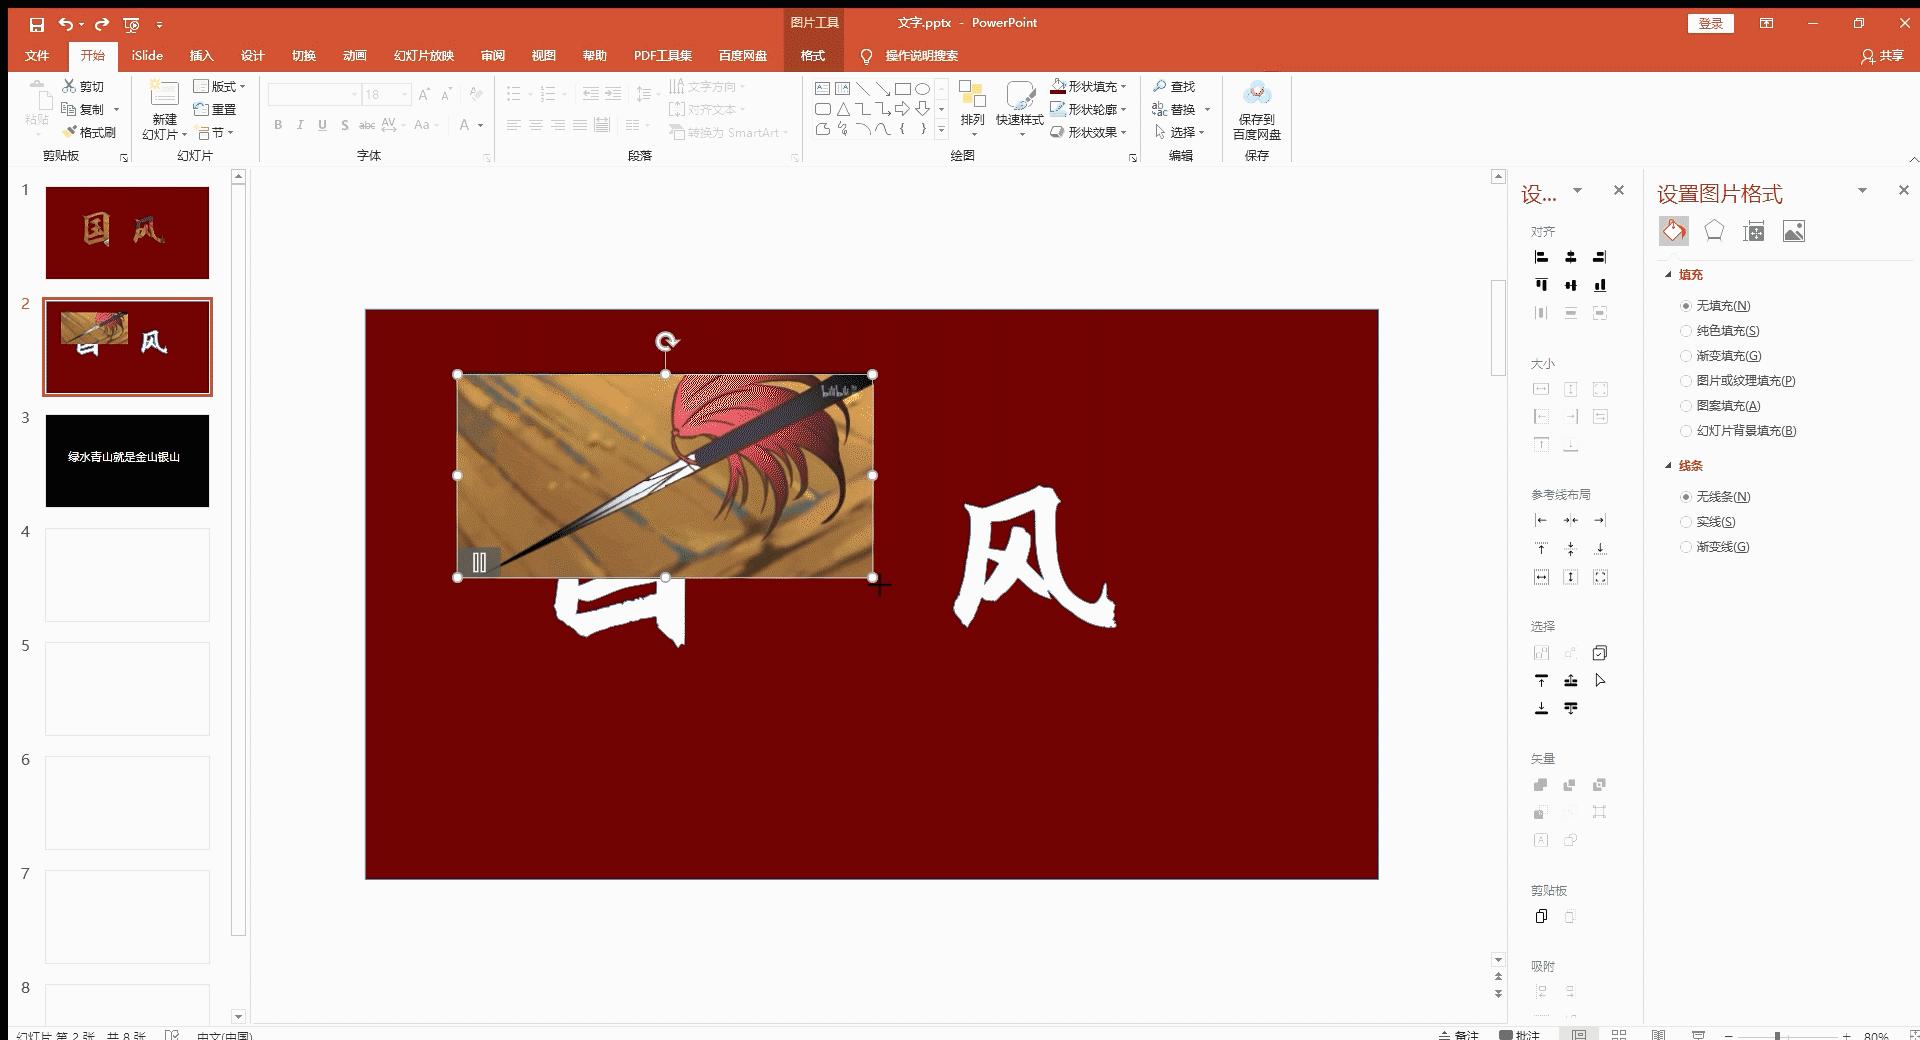Screen dimensions: 1920x1040
Task: Click the 共享 share button
Action: (x=1882, y=56)
